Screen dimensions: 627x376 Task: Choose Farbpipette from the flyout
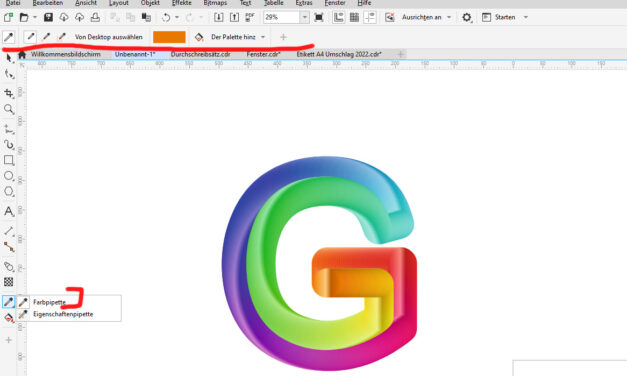[x=49, y=302]
